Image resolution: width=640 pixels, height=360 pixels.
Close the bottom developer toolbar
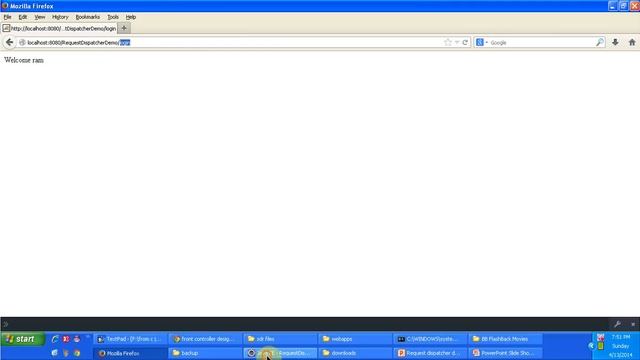point(633,324)
